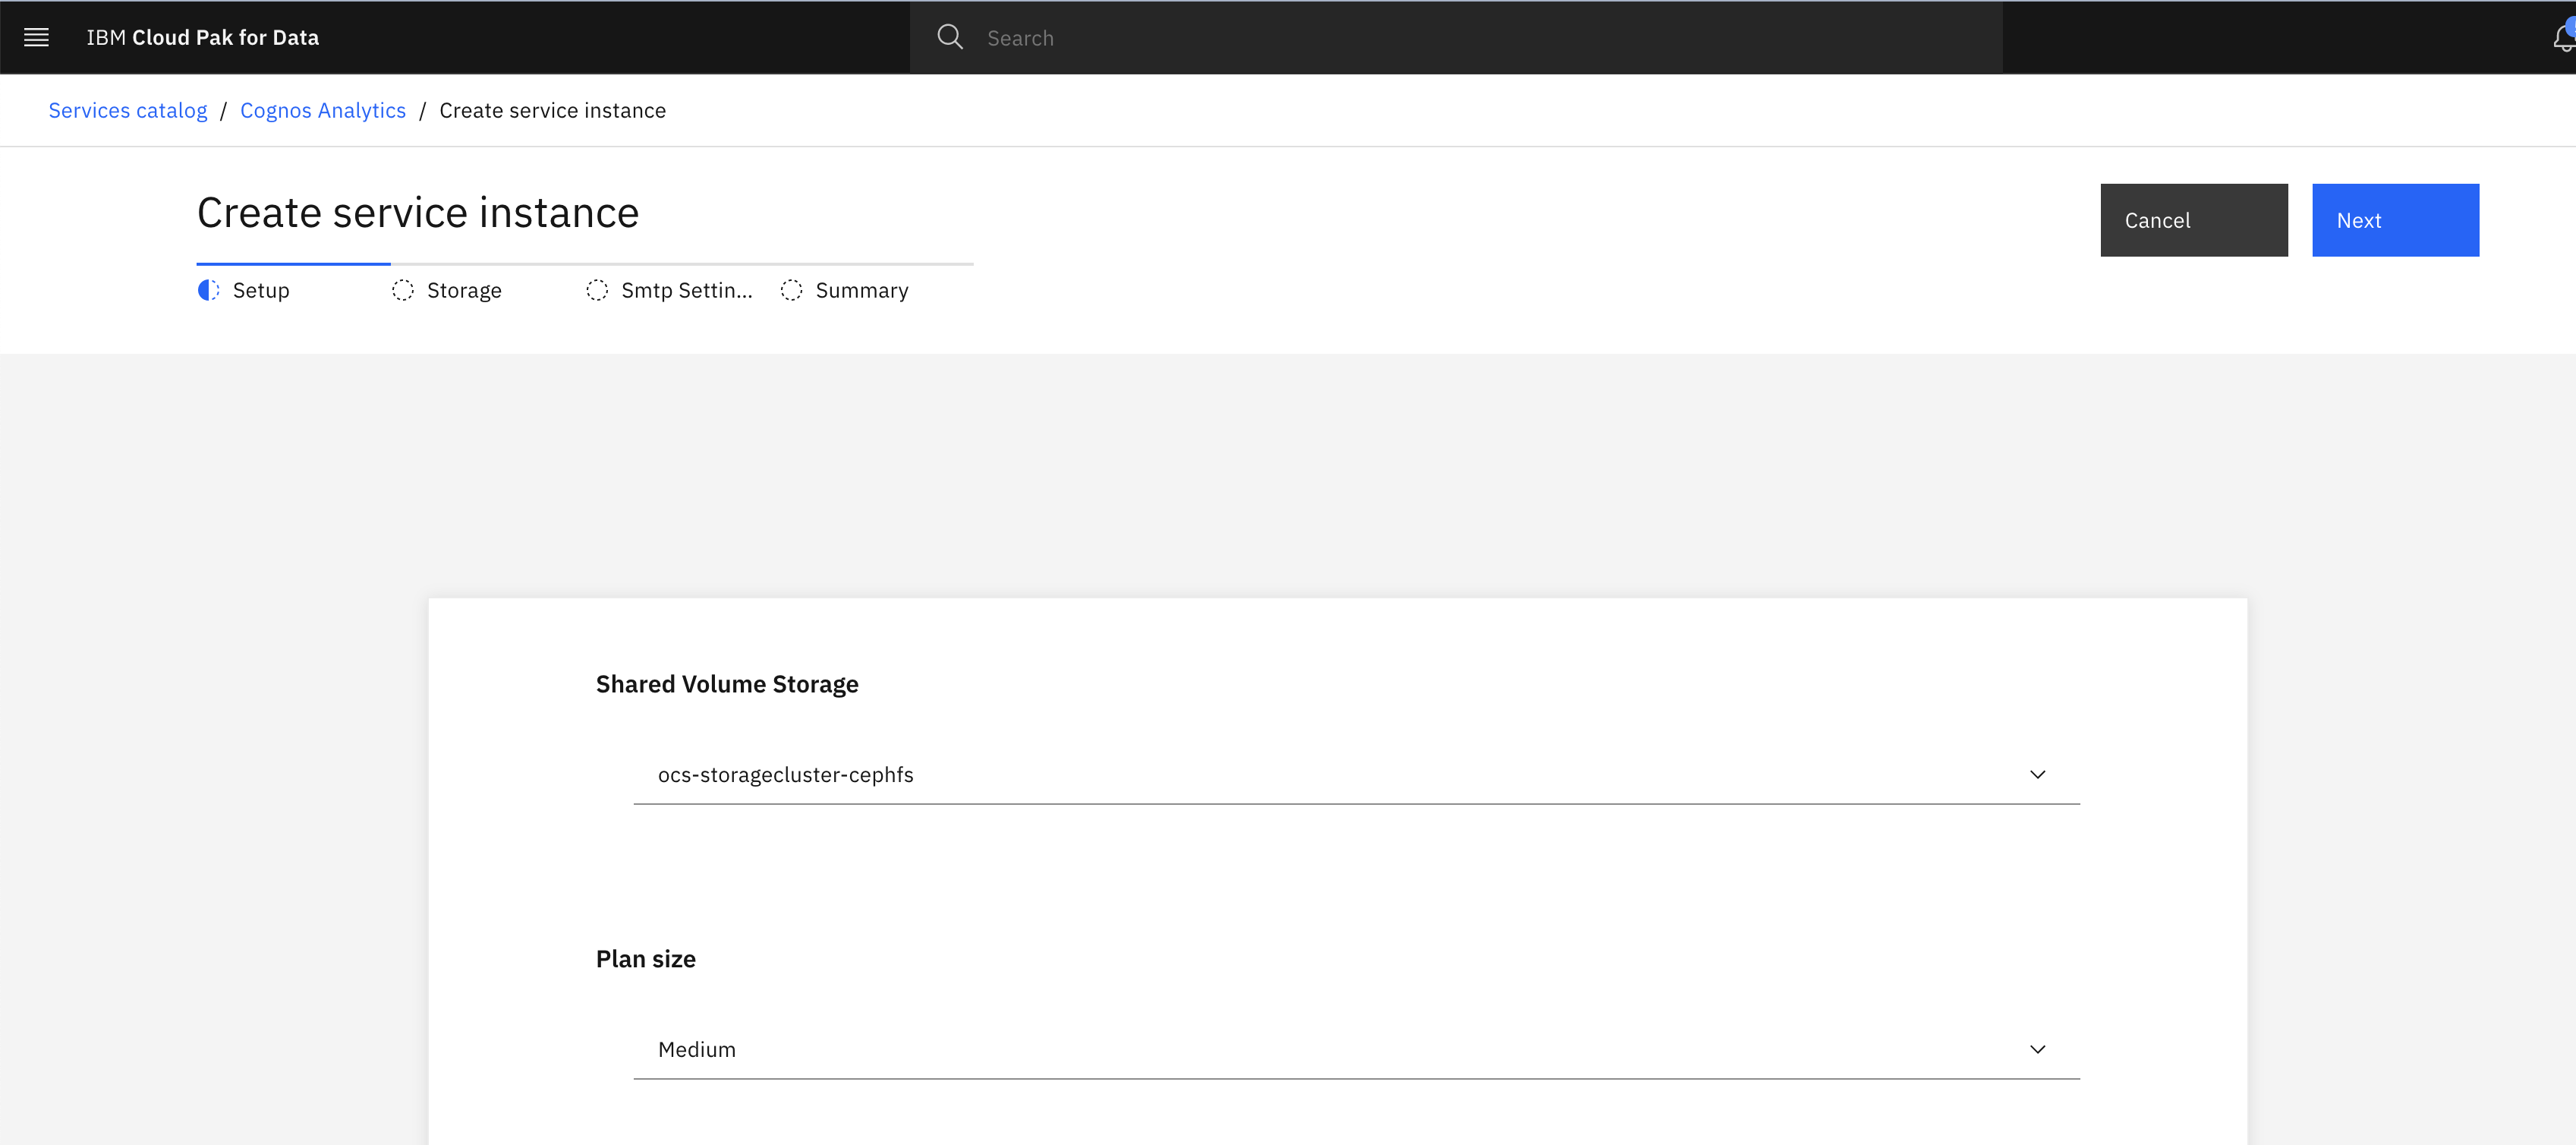Image resolution: width=2576 pixels, height=1145 pixels.
Task: Click the Storage step circle icon
Action: coord(402,290)
